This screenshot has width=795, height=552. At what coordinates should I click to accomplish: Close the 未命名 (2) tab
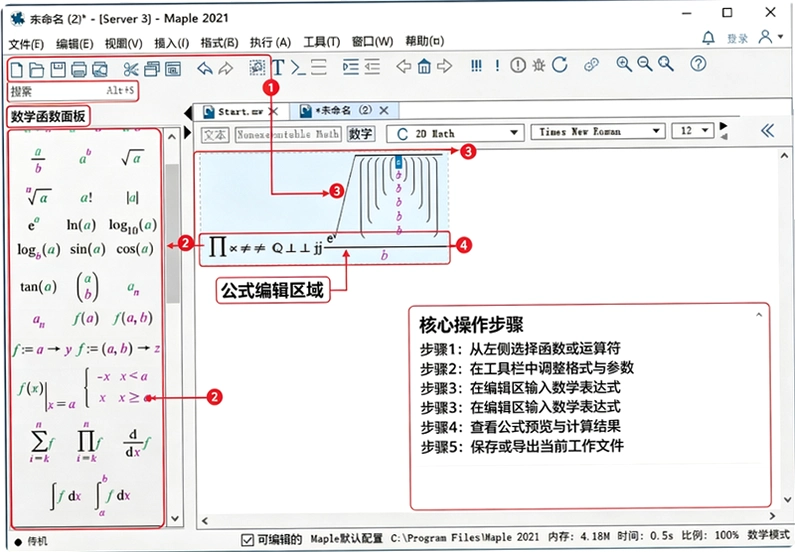pyautogui.click(x=384, y=110)
